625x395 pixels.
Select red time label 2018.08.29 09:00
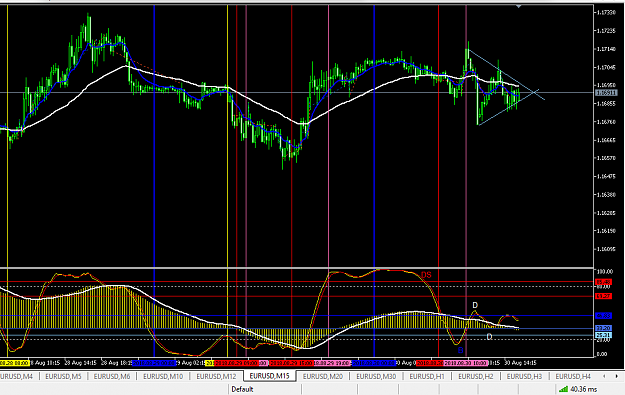coord(236,363)
